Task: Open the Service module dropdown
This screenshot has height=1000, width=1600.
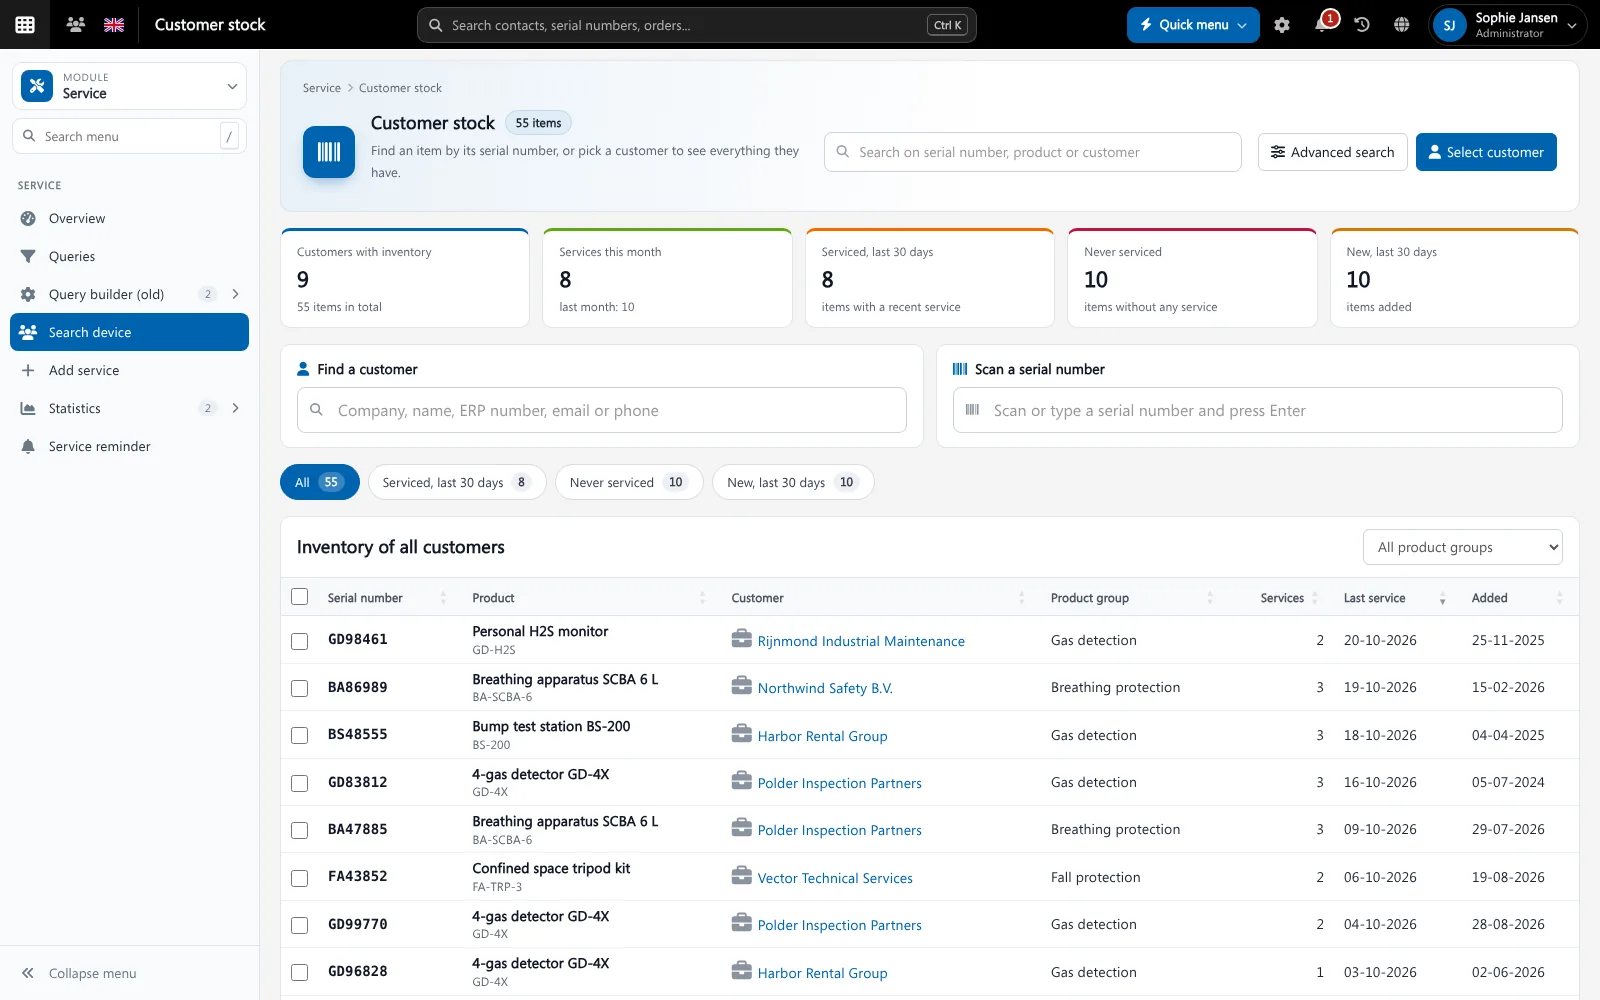Action: point(129,86)
